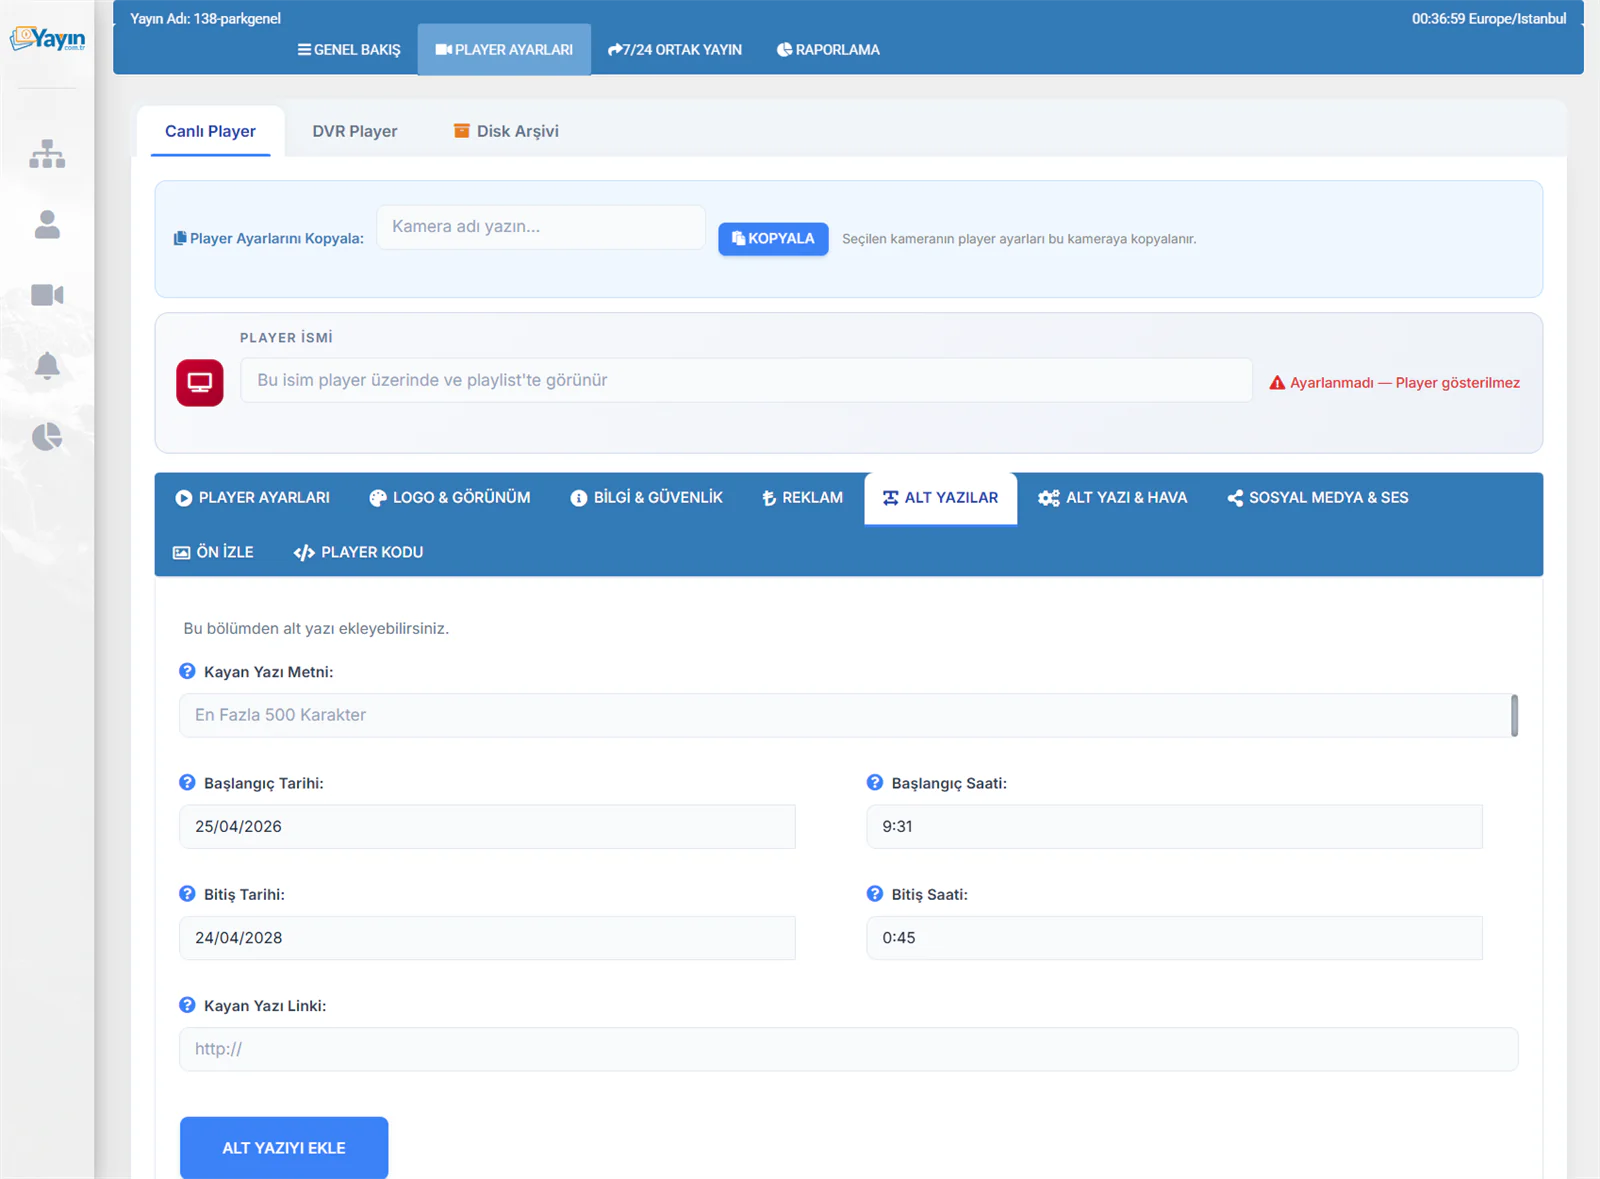Click help icon next to Bitiş Saati
Image resolution: width=1600 pixels, height=1179 pixels.
point(875,894)
